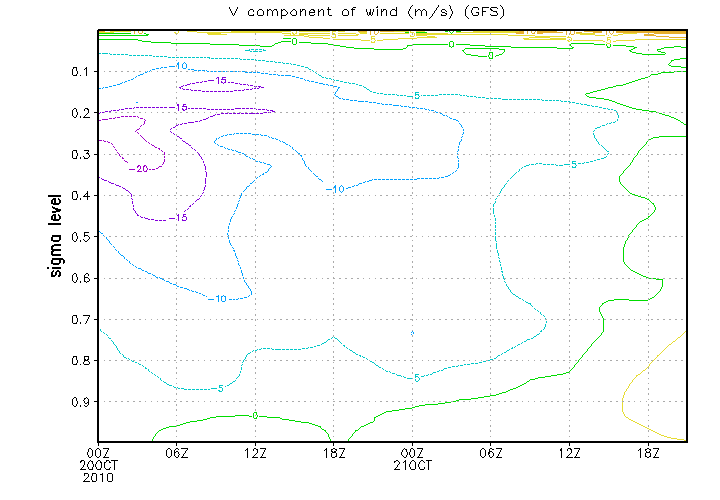Click the green "0" contour label below sigma 0.9

[x=255, y=416]
